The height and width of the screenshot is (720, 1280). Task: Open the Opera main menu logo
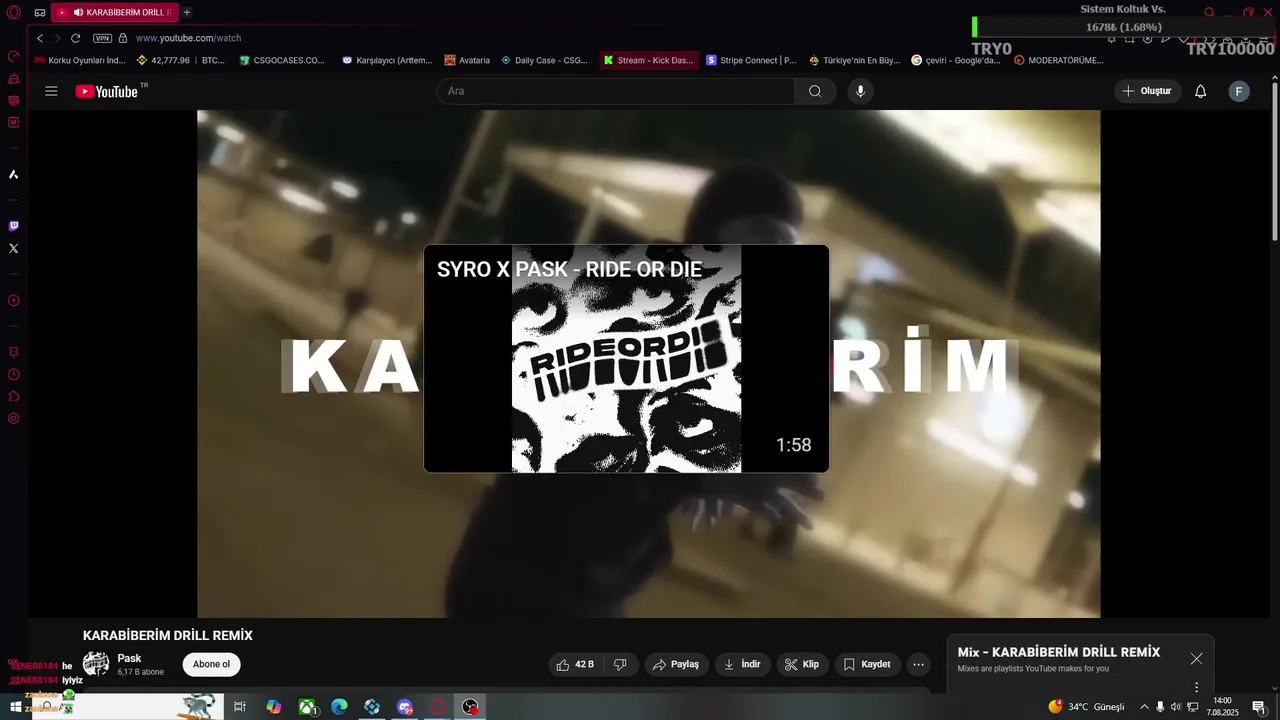[x=14, y=12]
